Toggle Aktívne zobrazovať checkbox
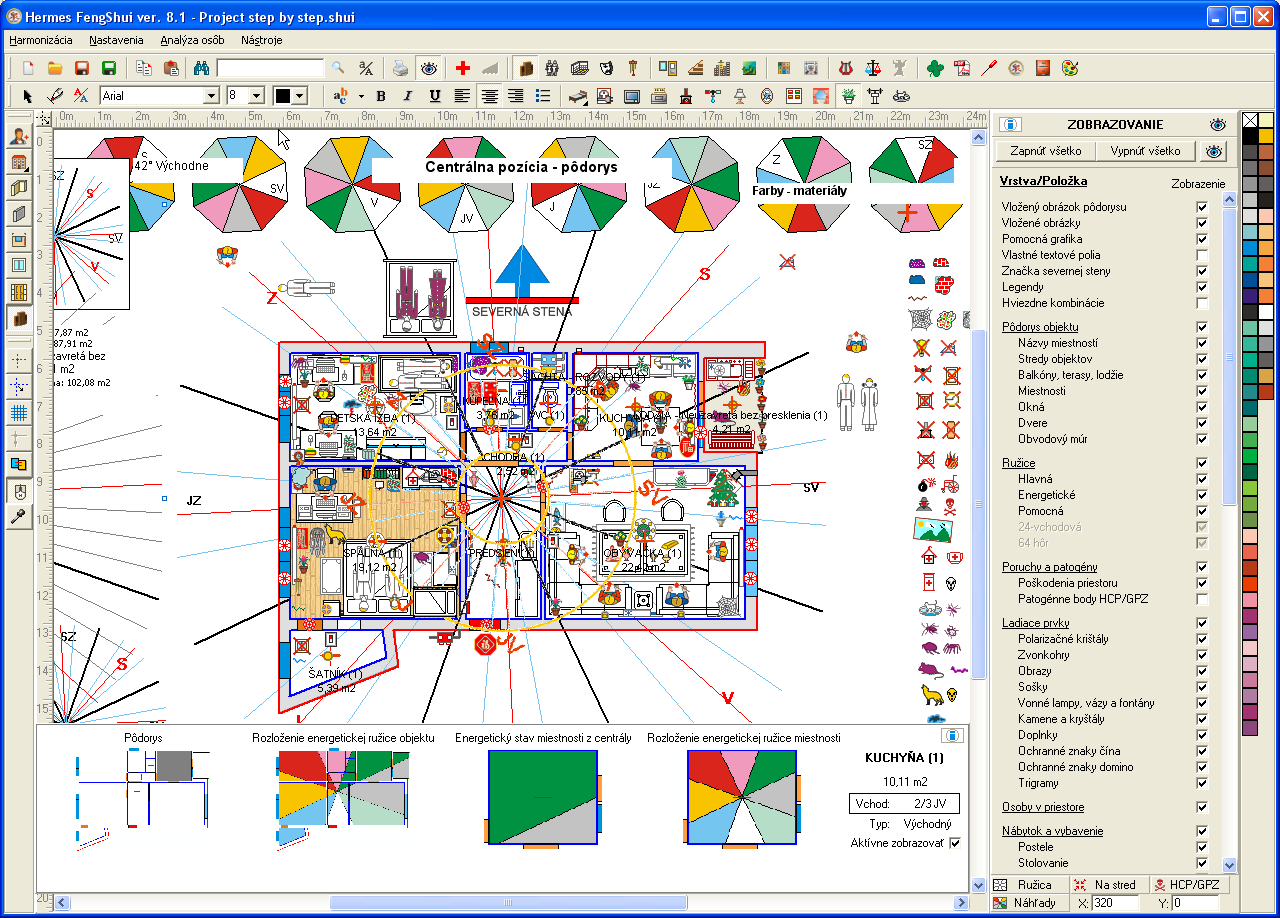This screenshot has height=918, width=1280. coord(955,843)
